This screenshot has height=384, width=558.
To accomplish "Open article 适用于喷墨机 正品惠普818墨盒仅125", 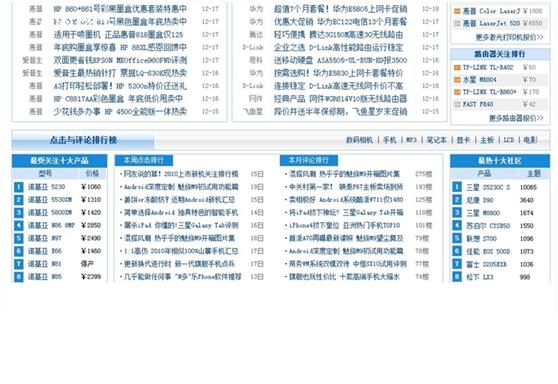I will (x=118, y=35).
